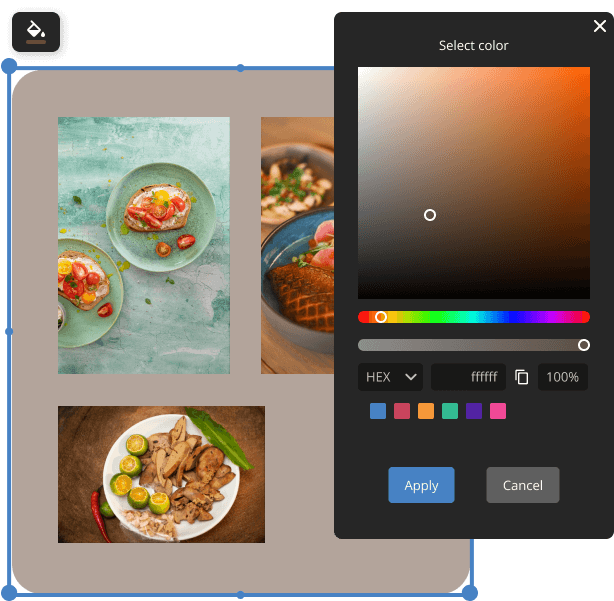Click the hex value input field
614x601 pixels.
click(x=467, y=377)
